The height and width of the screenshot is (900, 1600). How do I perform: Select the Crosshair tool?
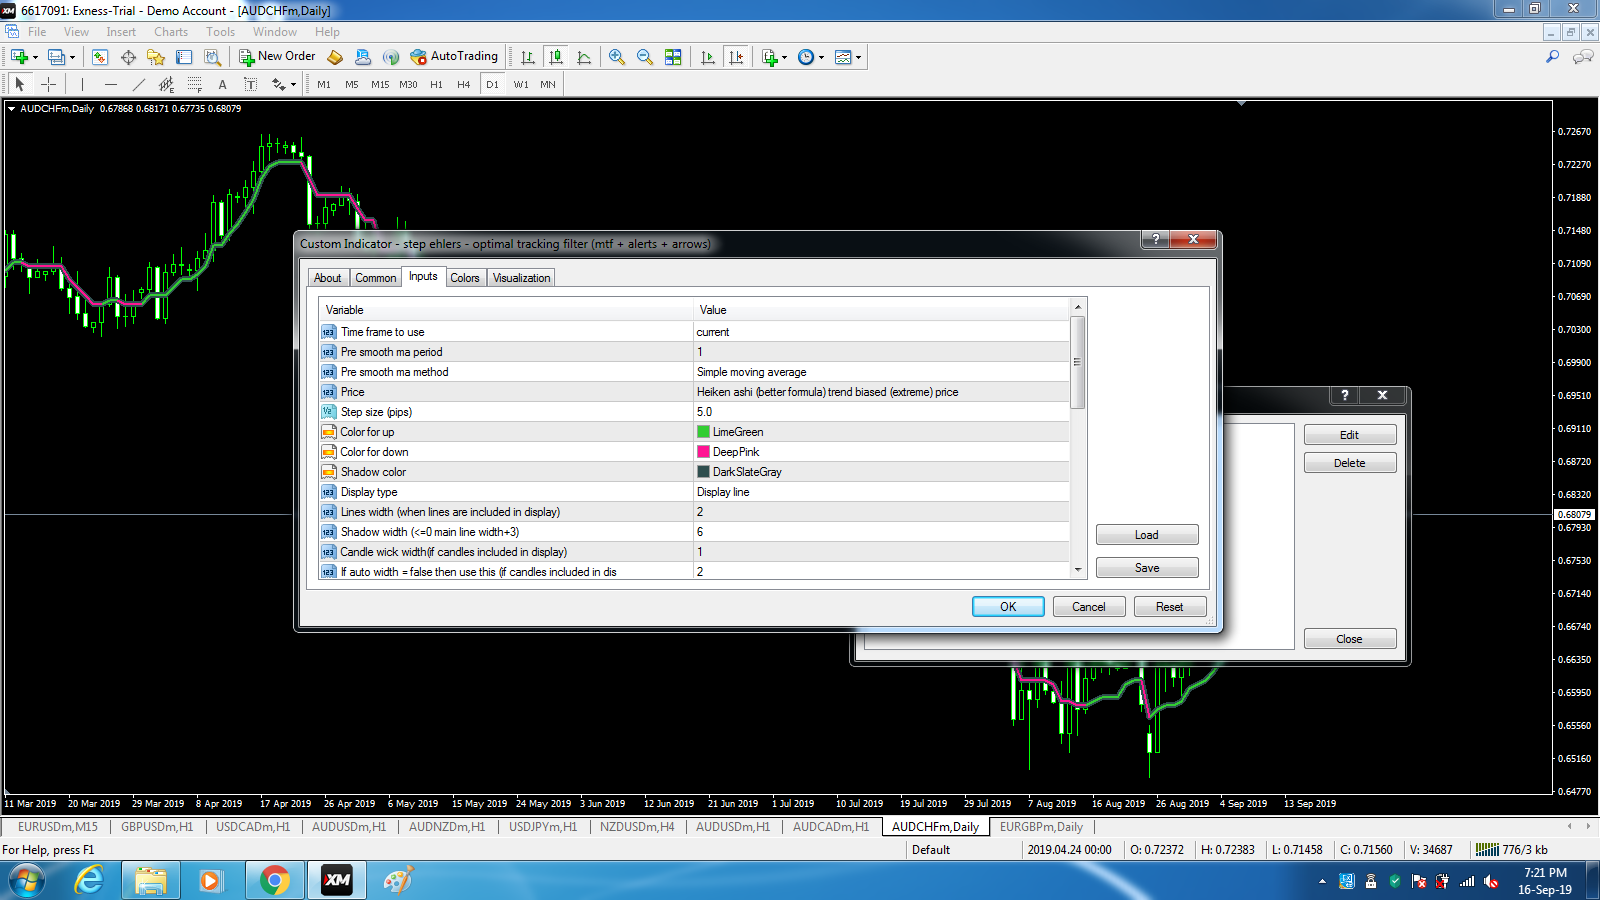[x=48, y=84]
